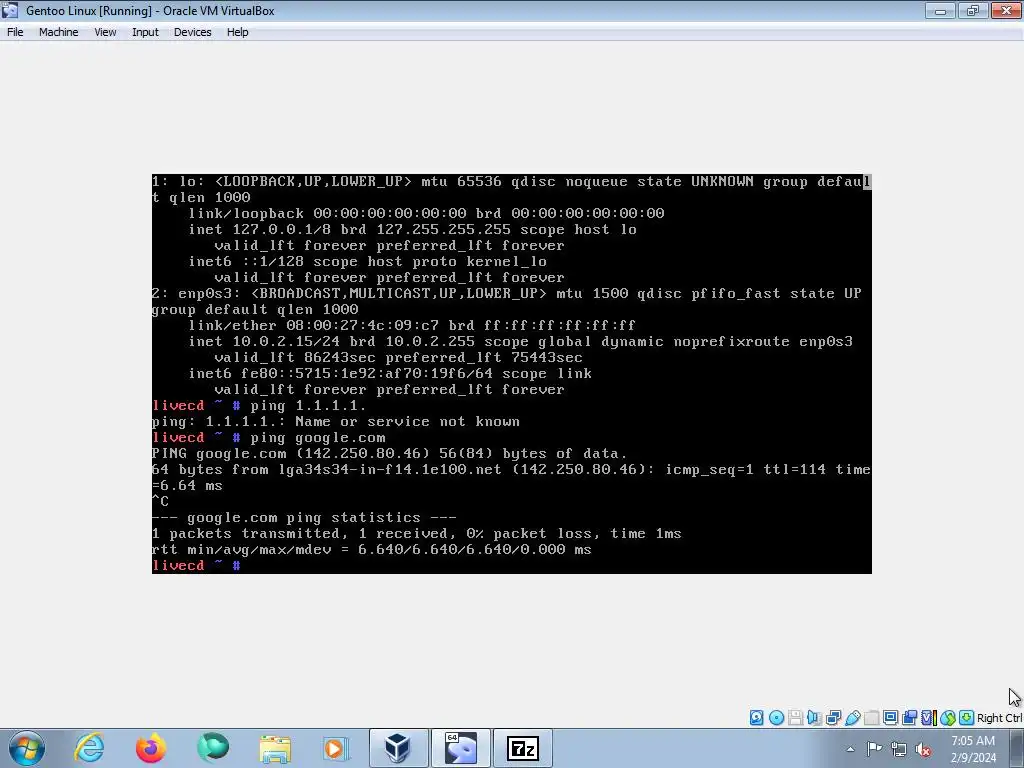
Task: Click the mouse integration status icon
Action: click(948, 718)
